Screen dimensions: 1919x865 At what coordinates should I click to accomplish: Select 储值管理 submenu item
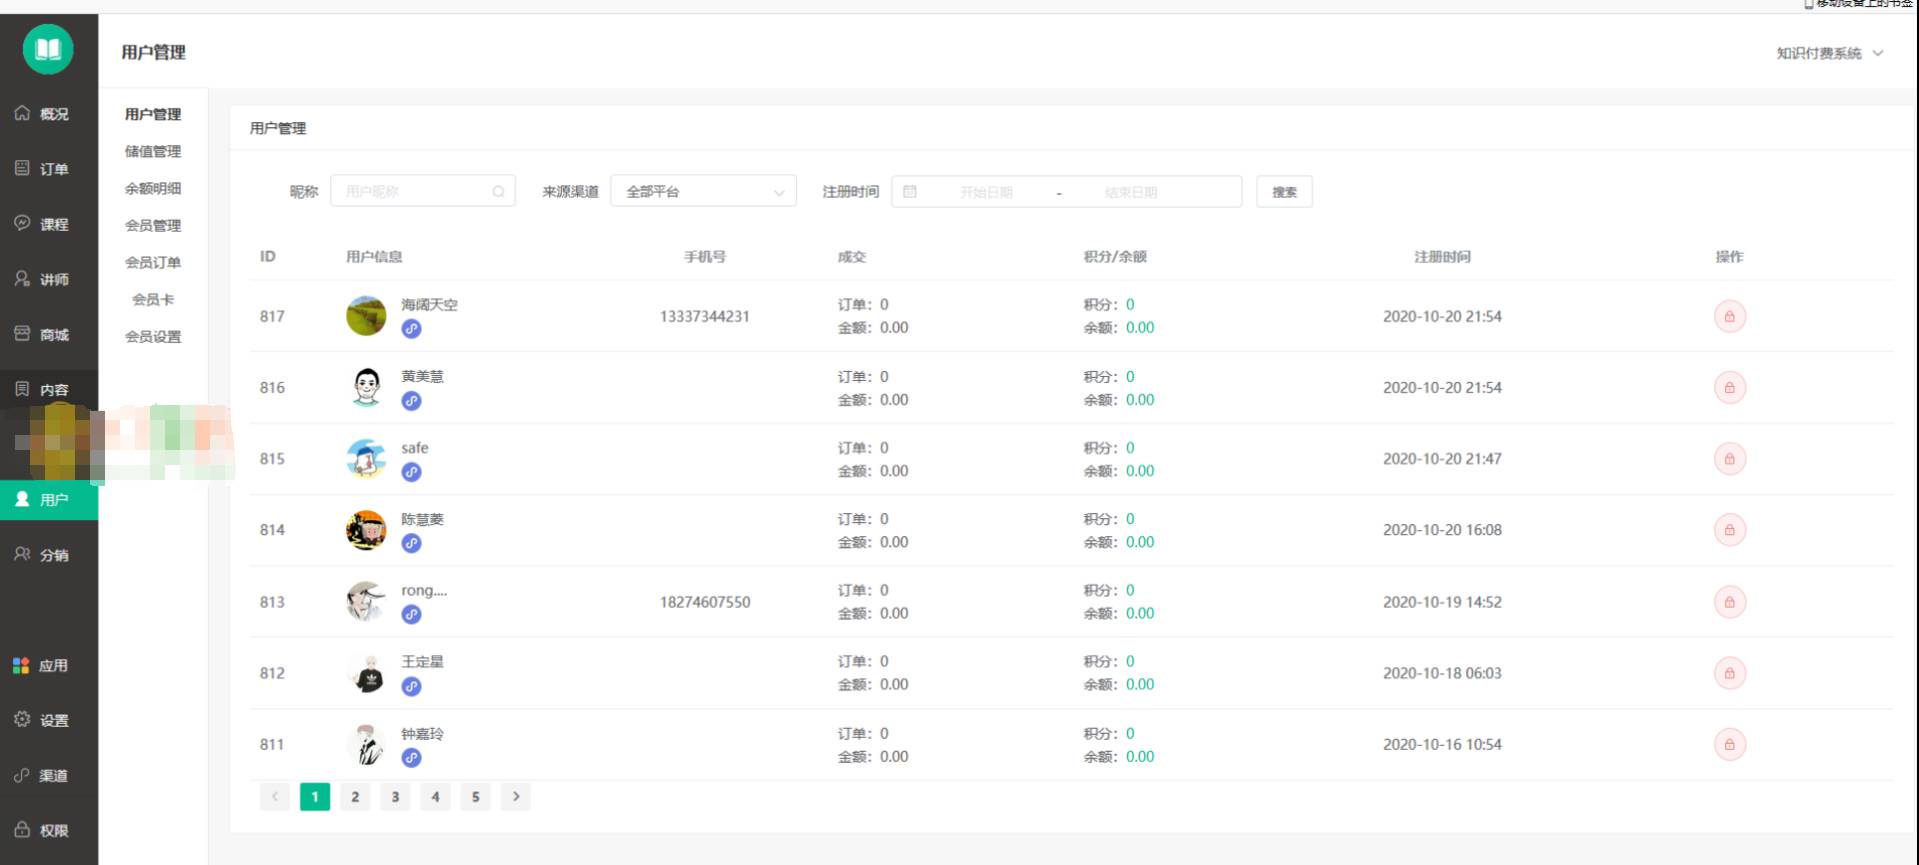coord(153,151)
